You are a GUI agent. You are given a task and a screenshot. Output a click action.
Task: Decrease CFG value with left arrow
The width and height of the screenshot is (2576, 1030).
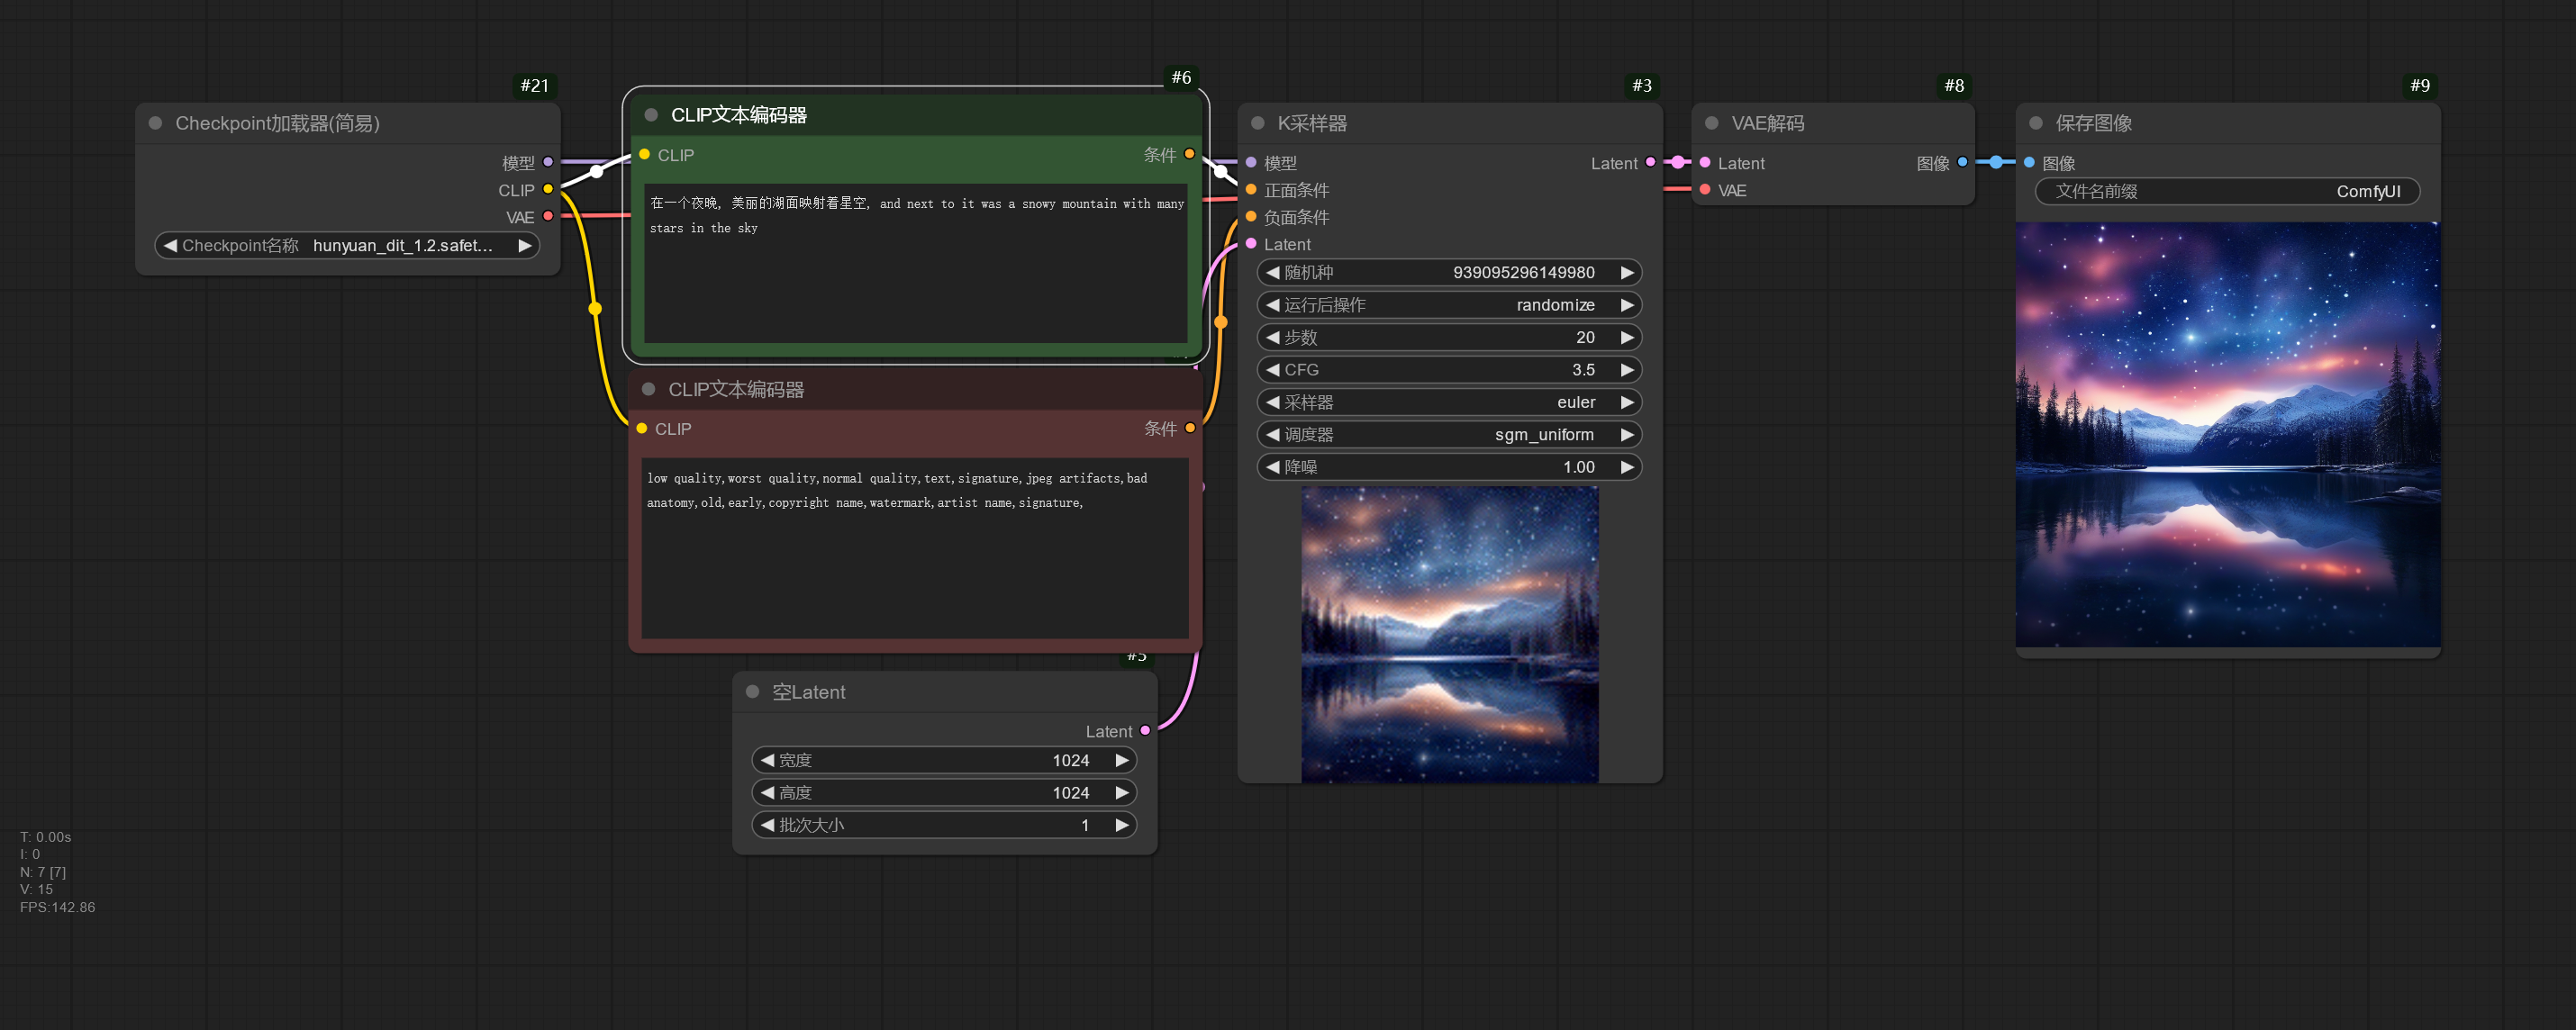point(1272,369)
